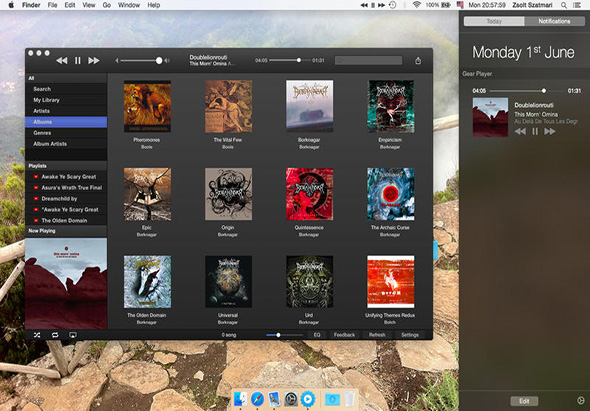Viewport: 590px width, 411px height.
Task: Launch Safari from the Dock
Action: click(257, 399)
